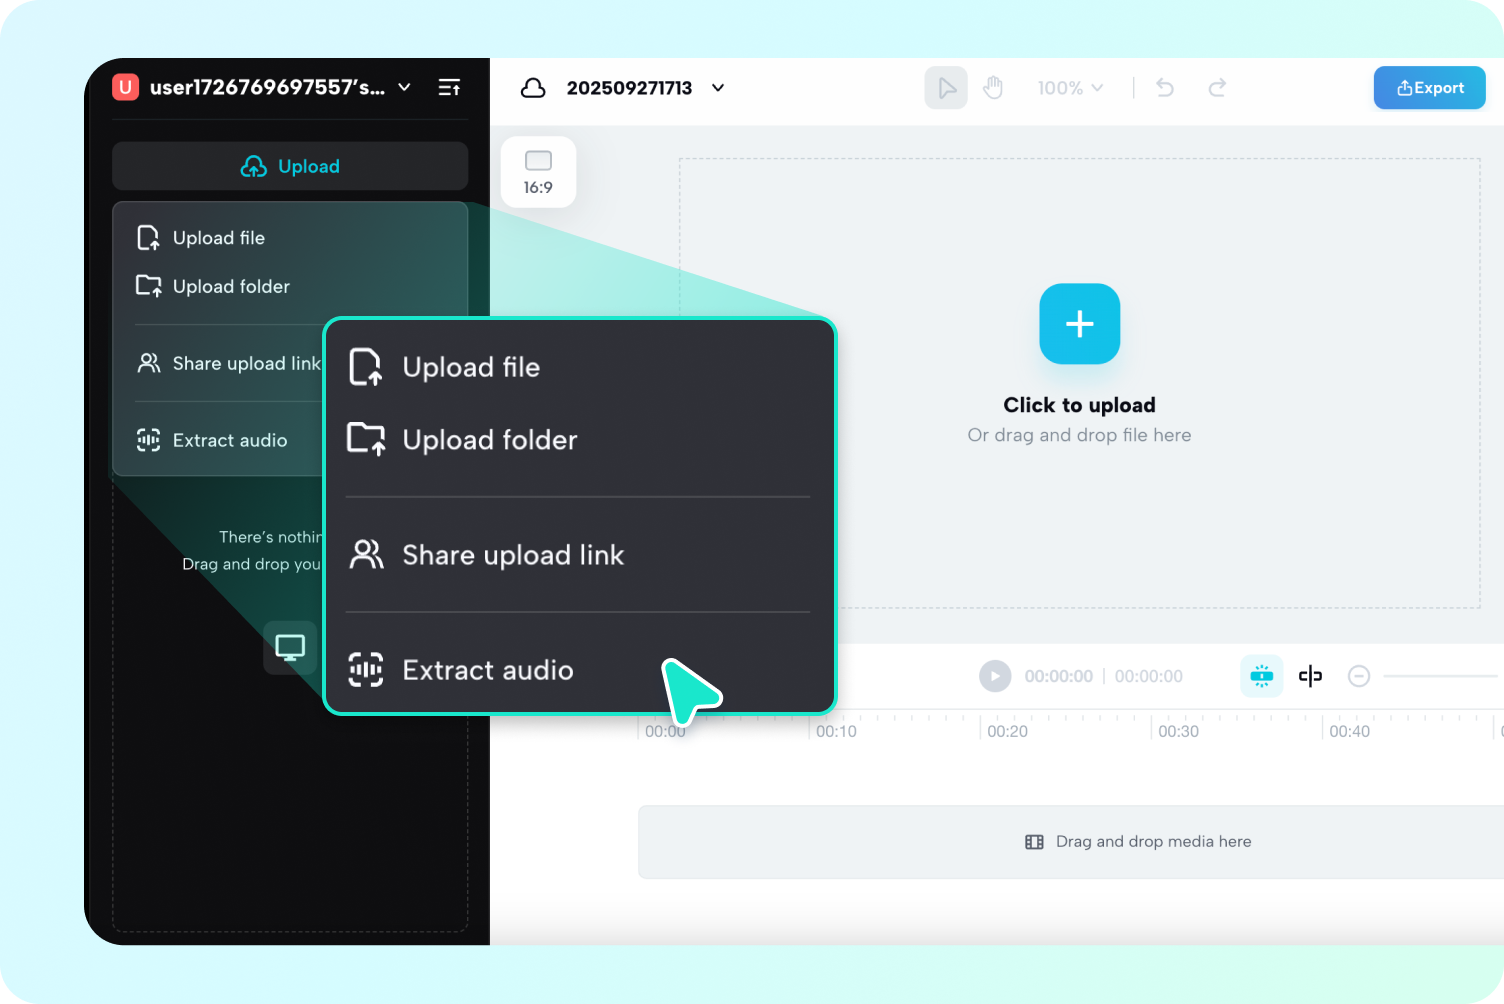Jump to the 00:10 timeline marker

click(836, 731)
